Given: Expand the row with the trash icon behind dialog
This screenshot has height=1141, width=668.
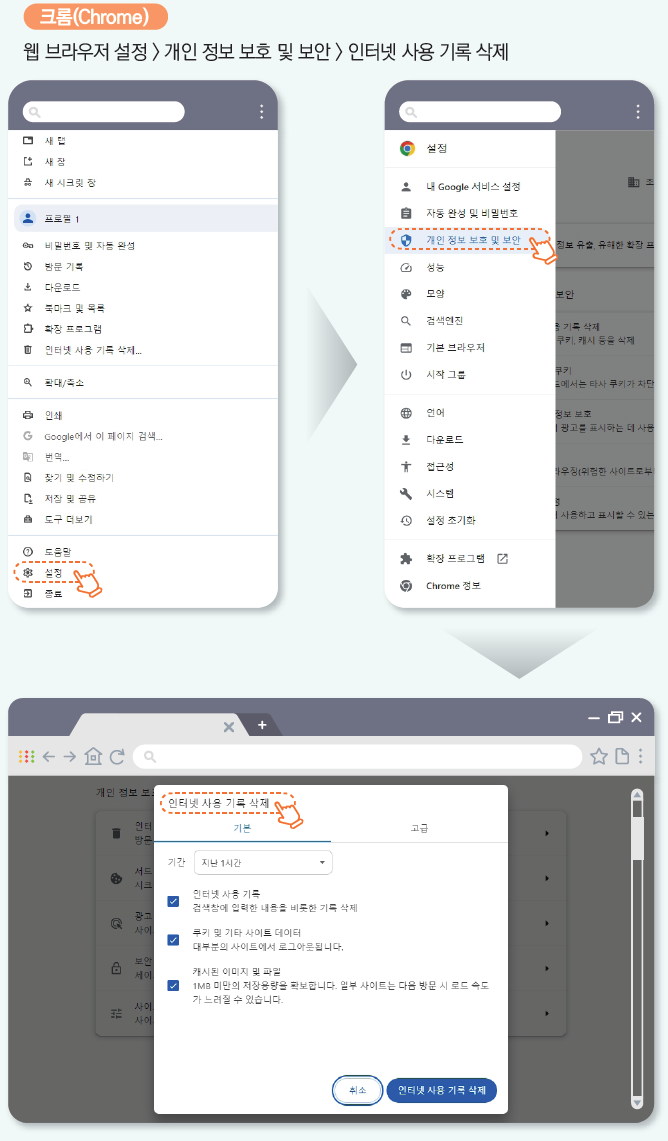Looking at the screenshot, I should pos(547,833).
